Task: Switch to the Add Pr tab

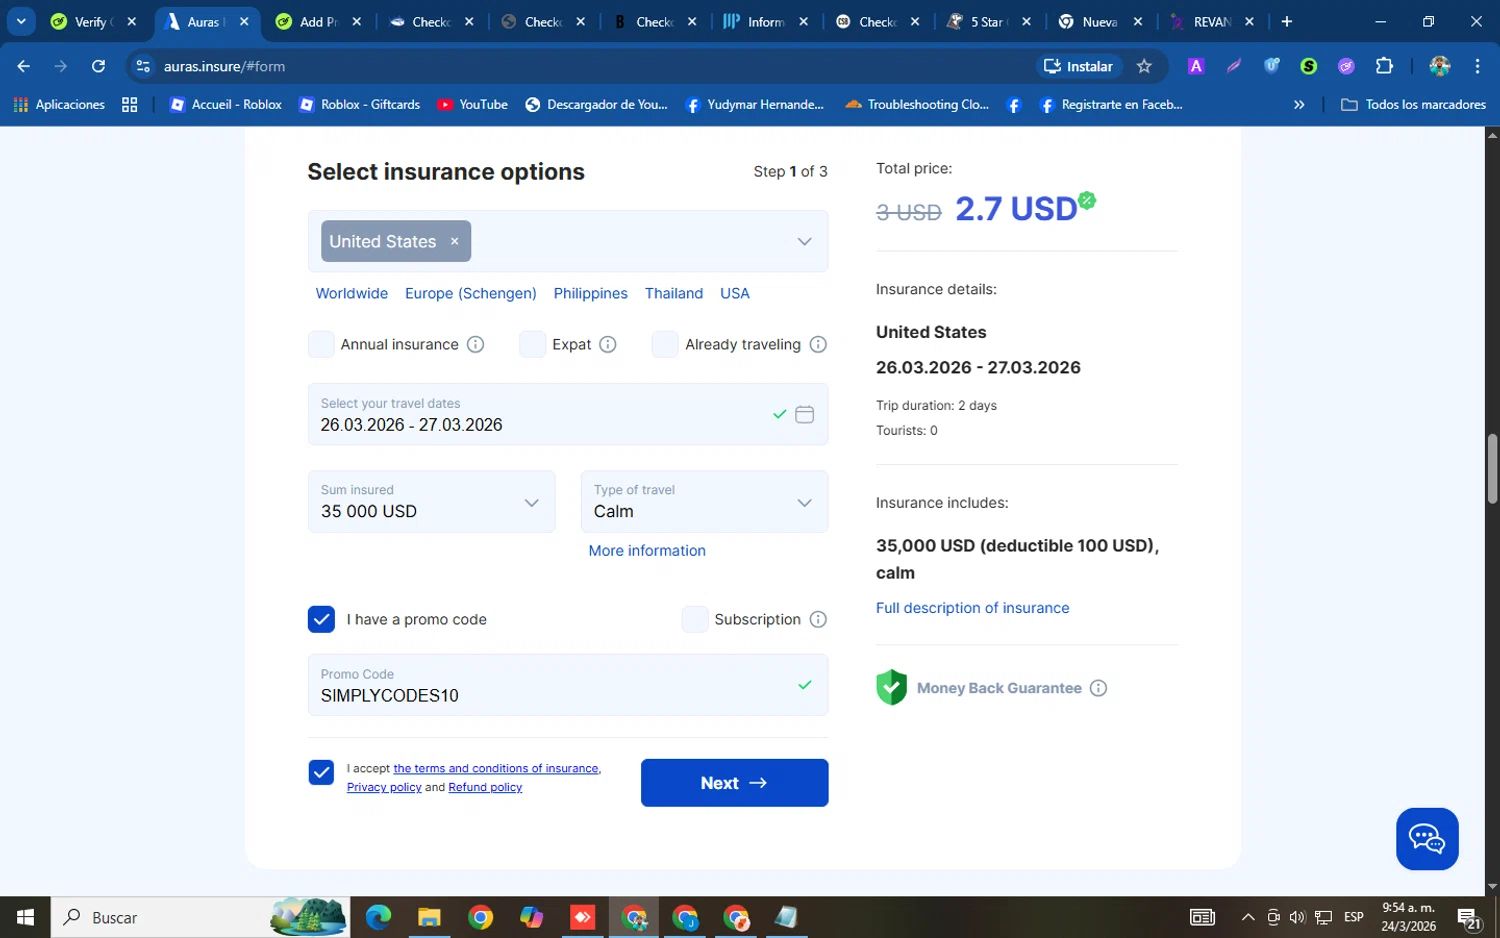Action: (318, 22)
